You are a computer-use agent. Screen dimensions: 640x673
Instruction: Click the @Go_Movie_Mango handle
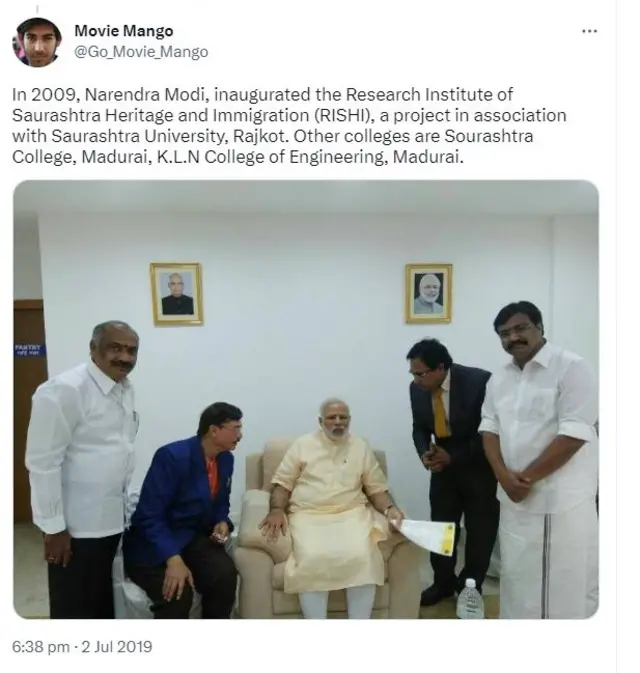[x=141, y=52]
